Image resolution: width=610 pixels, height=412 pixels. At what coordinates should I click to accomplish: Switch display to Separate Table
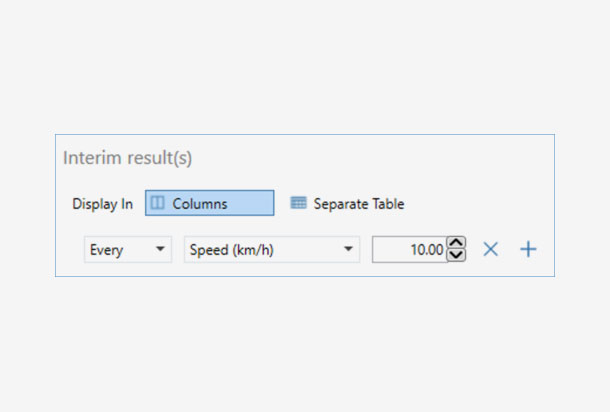coord(348,203)
